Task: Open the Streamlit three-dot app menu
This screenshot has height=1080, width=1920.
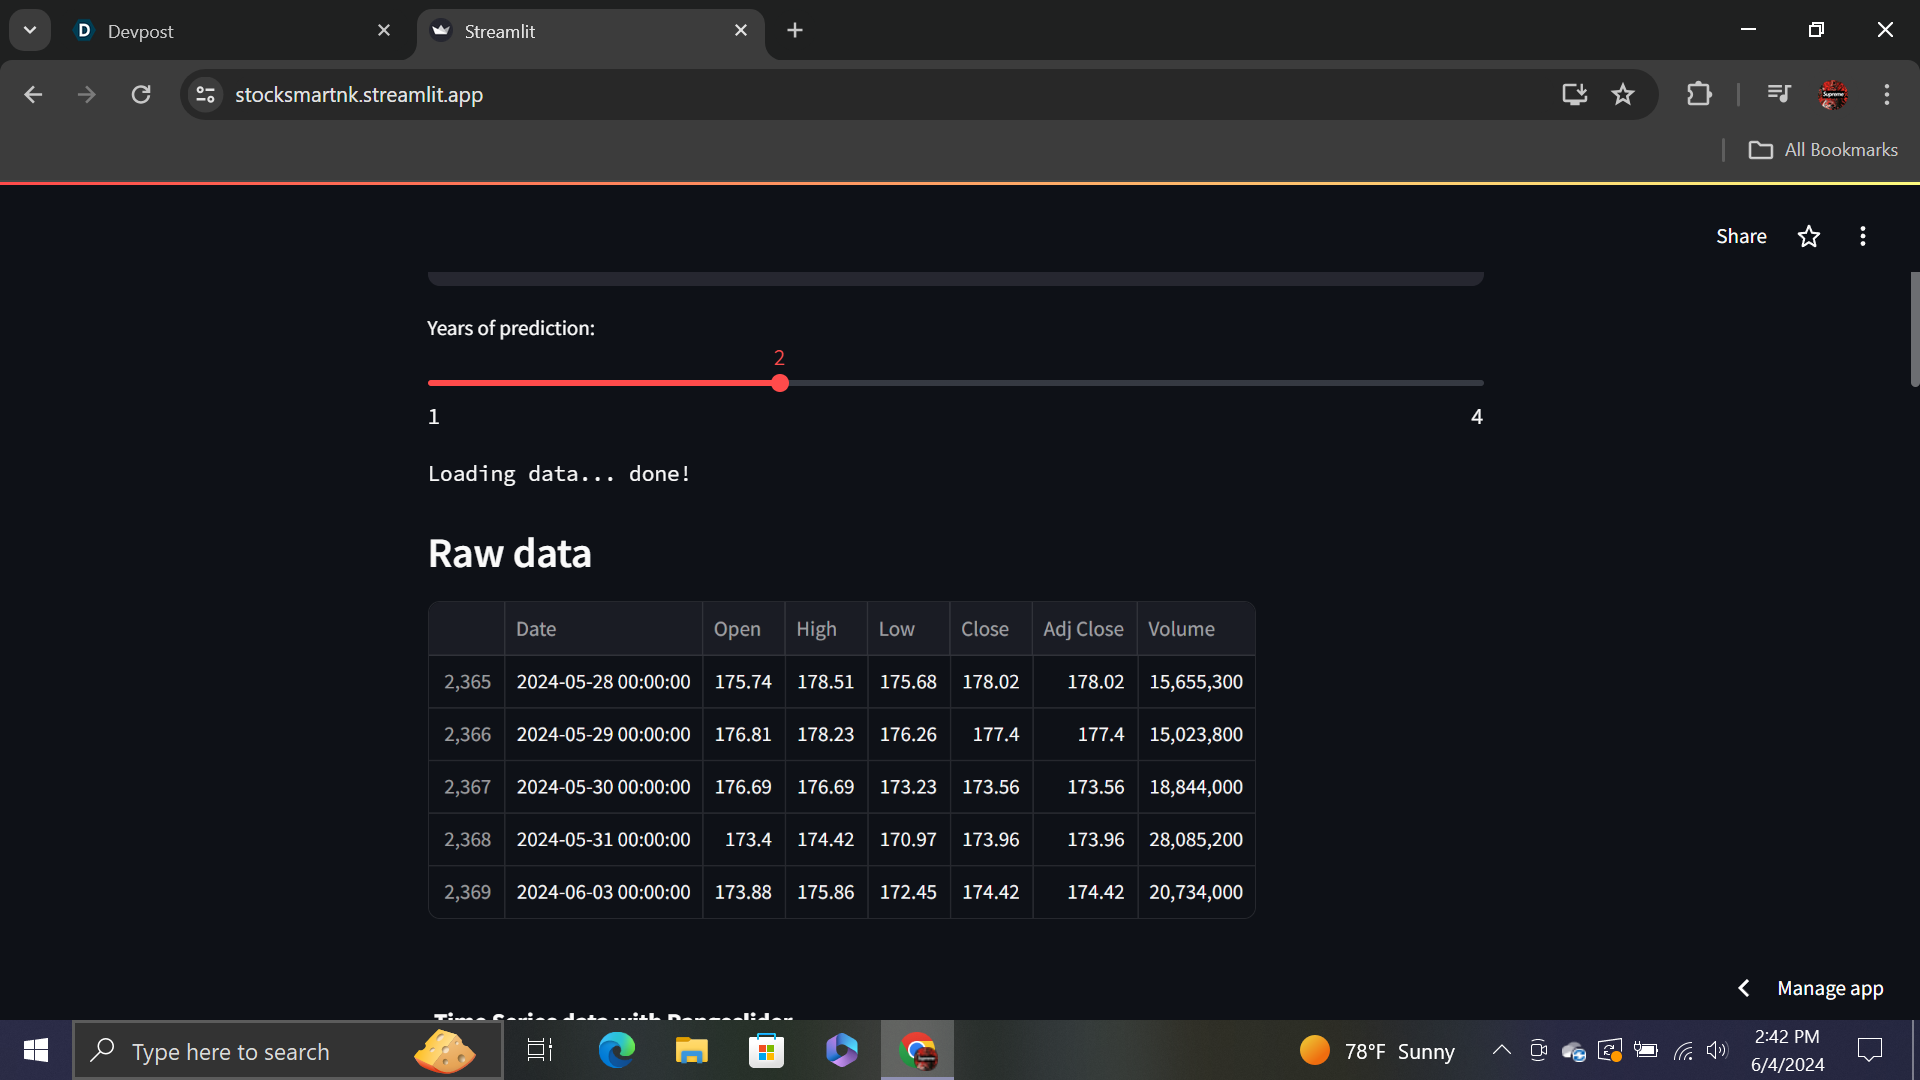Action: [x=1862, y=237]
